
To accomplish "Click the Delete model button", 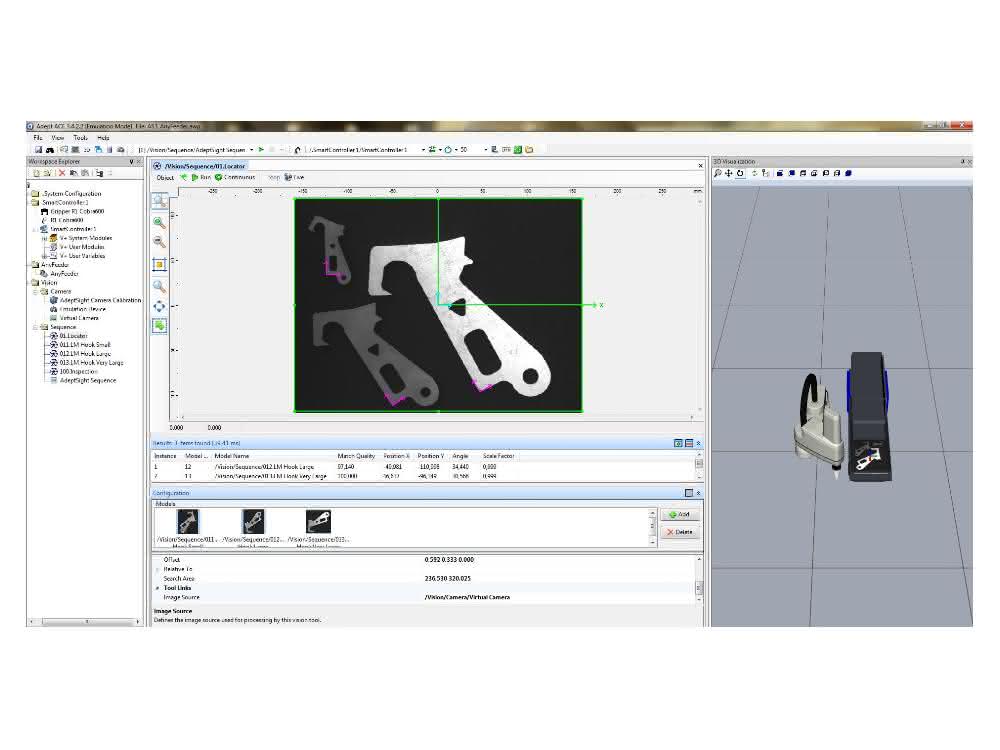I will 680,532.
